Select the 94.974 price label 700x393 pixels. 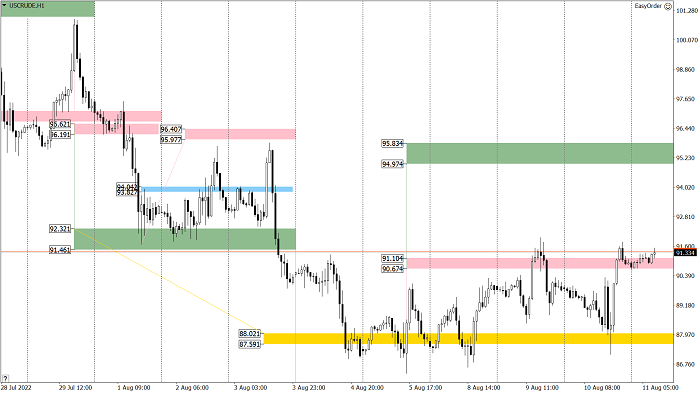coord(392,164)
